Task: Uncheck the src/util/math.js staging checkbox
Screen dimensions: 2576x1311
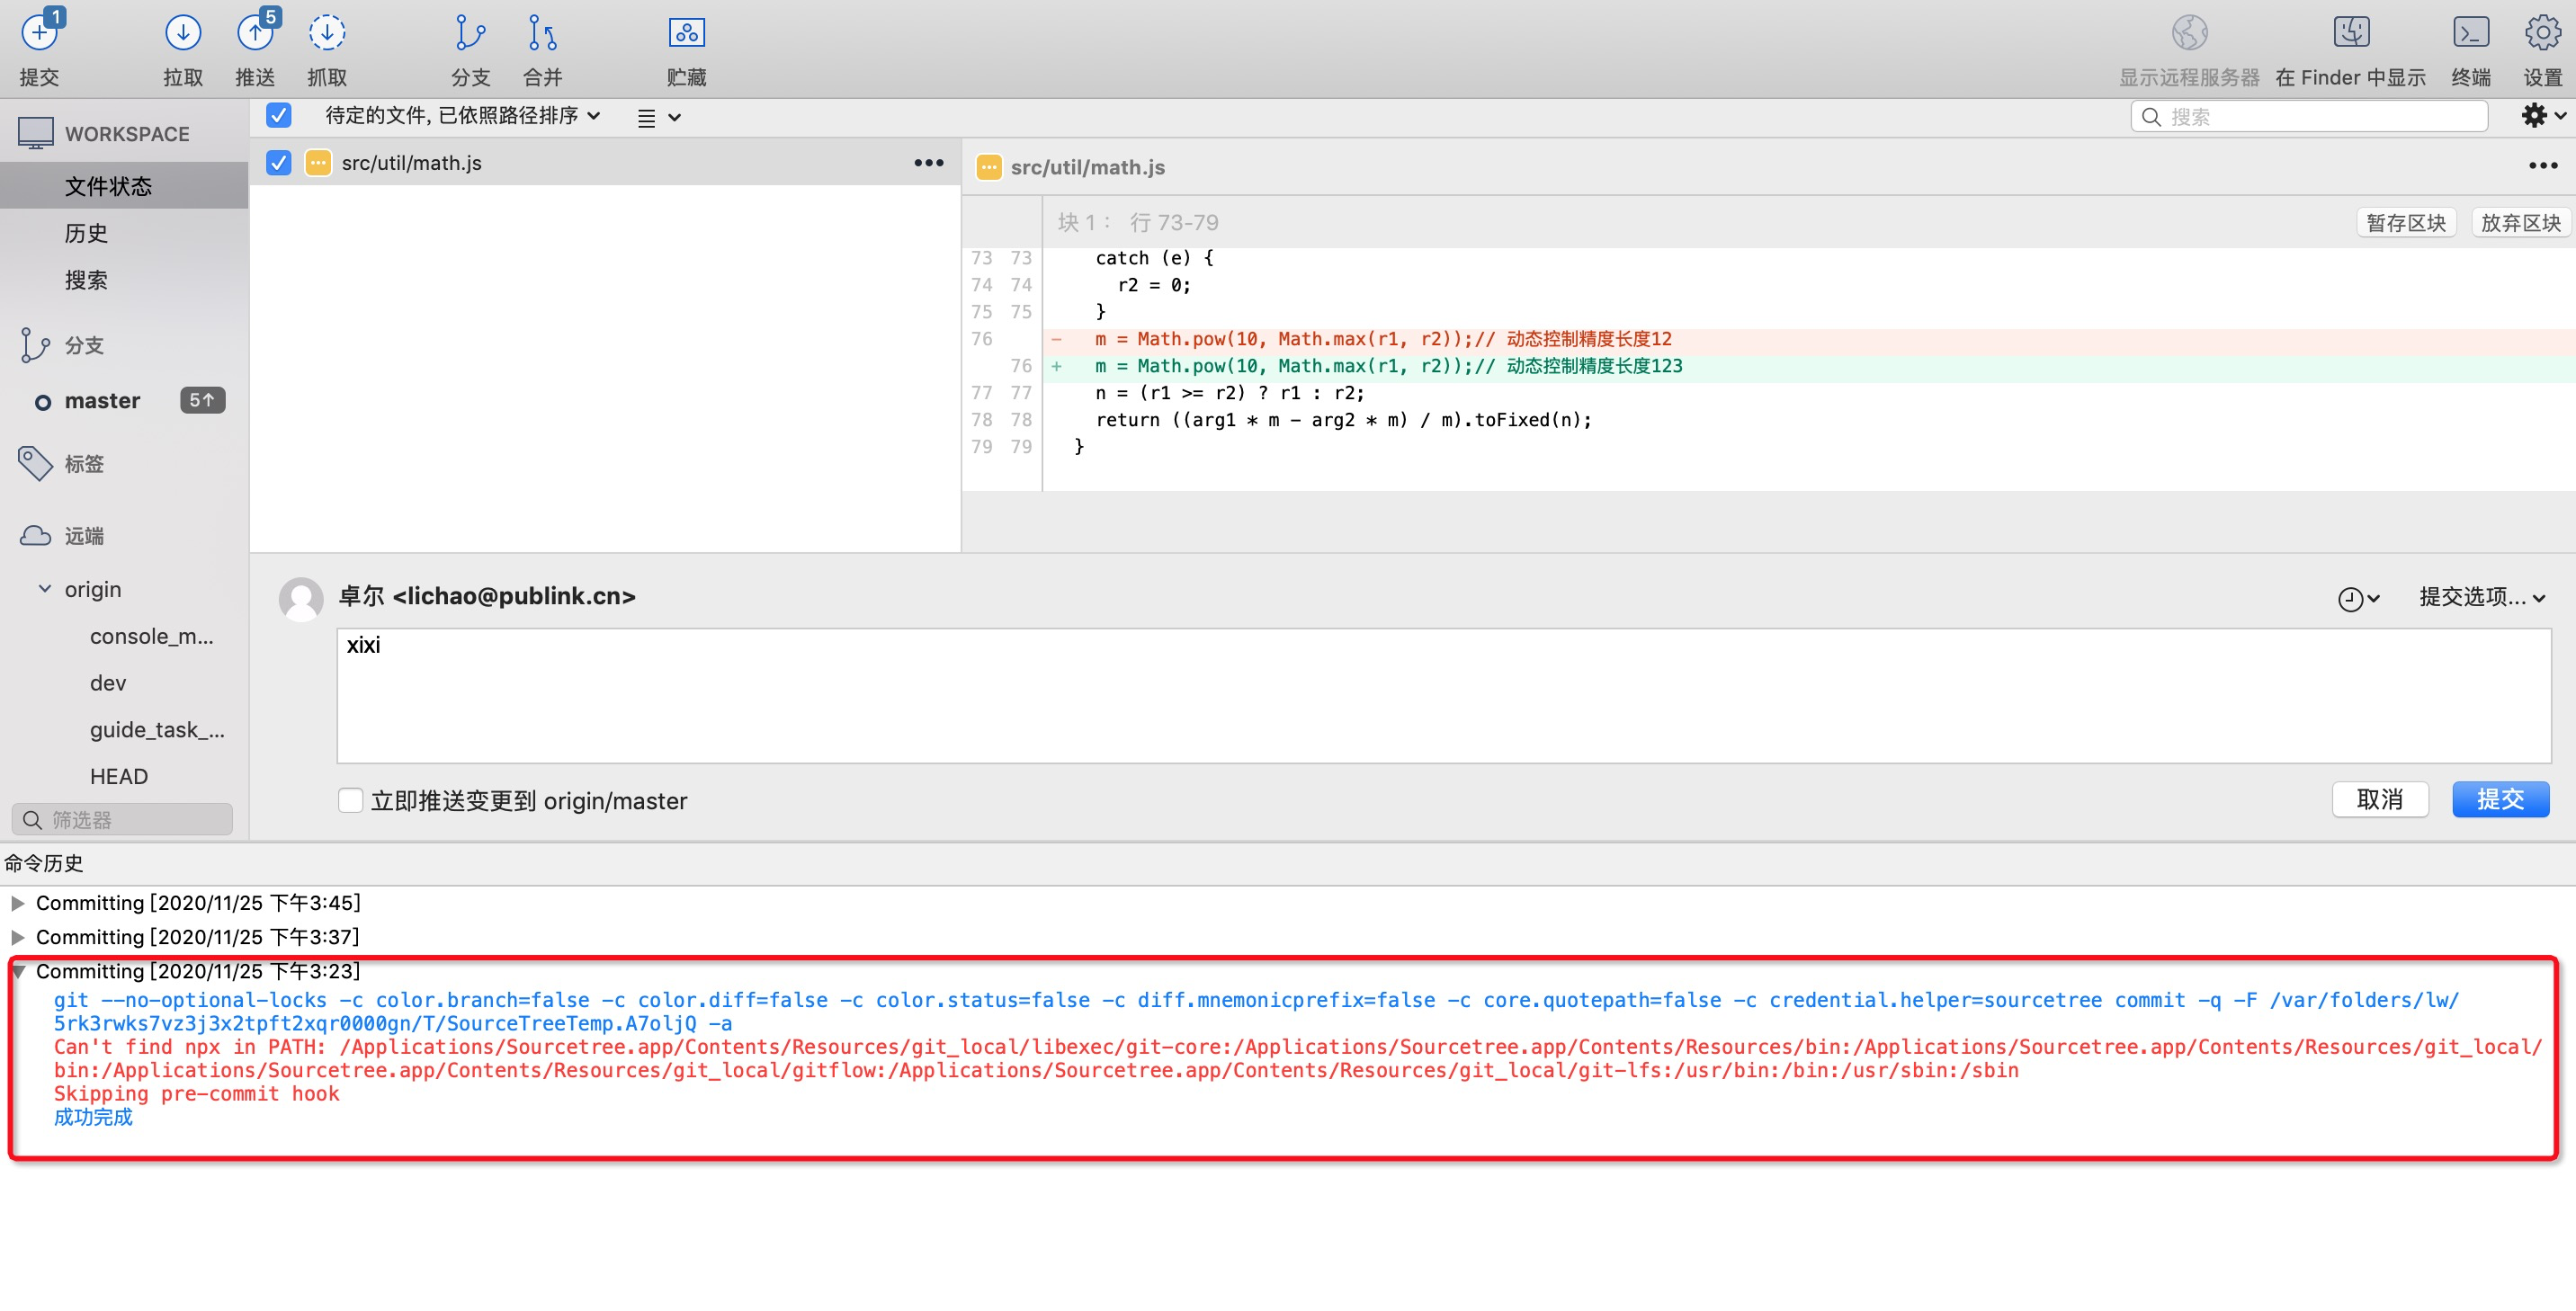Action: (278, 162)
